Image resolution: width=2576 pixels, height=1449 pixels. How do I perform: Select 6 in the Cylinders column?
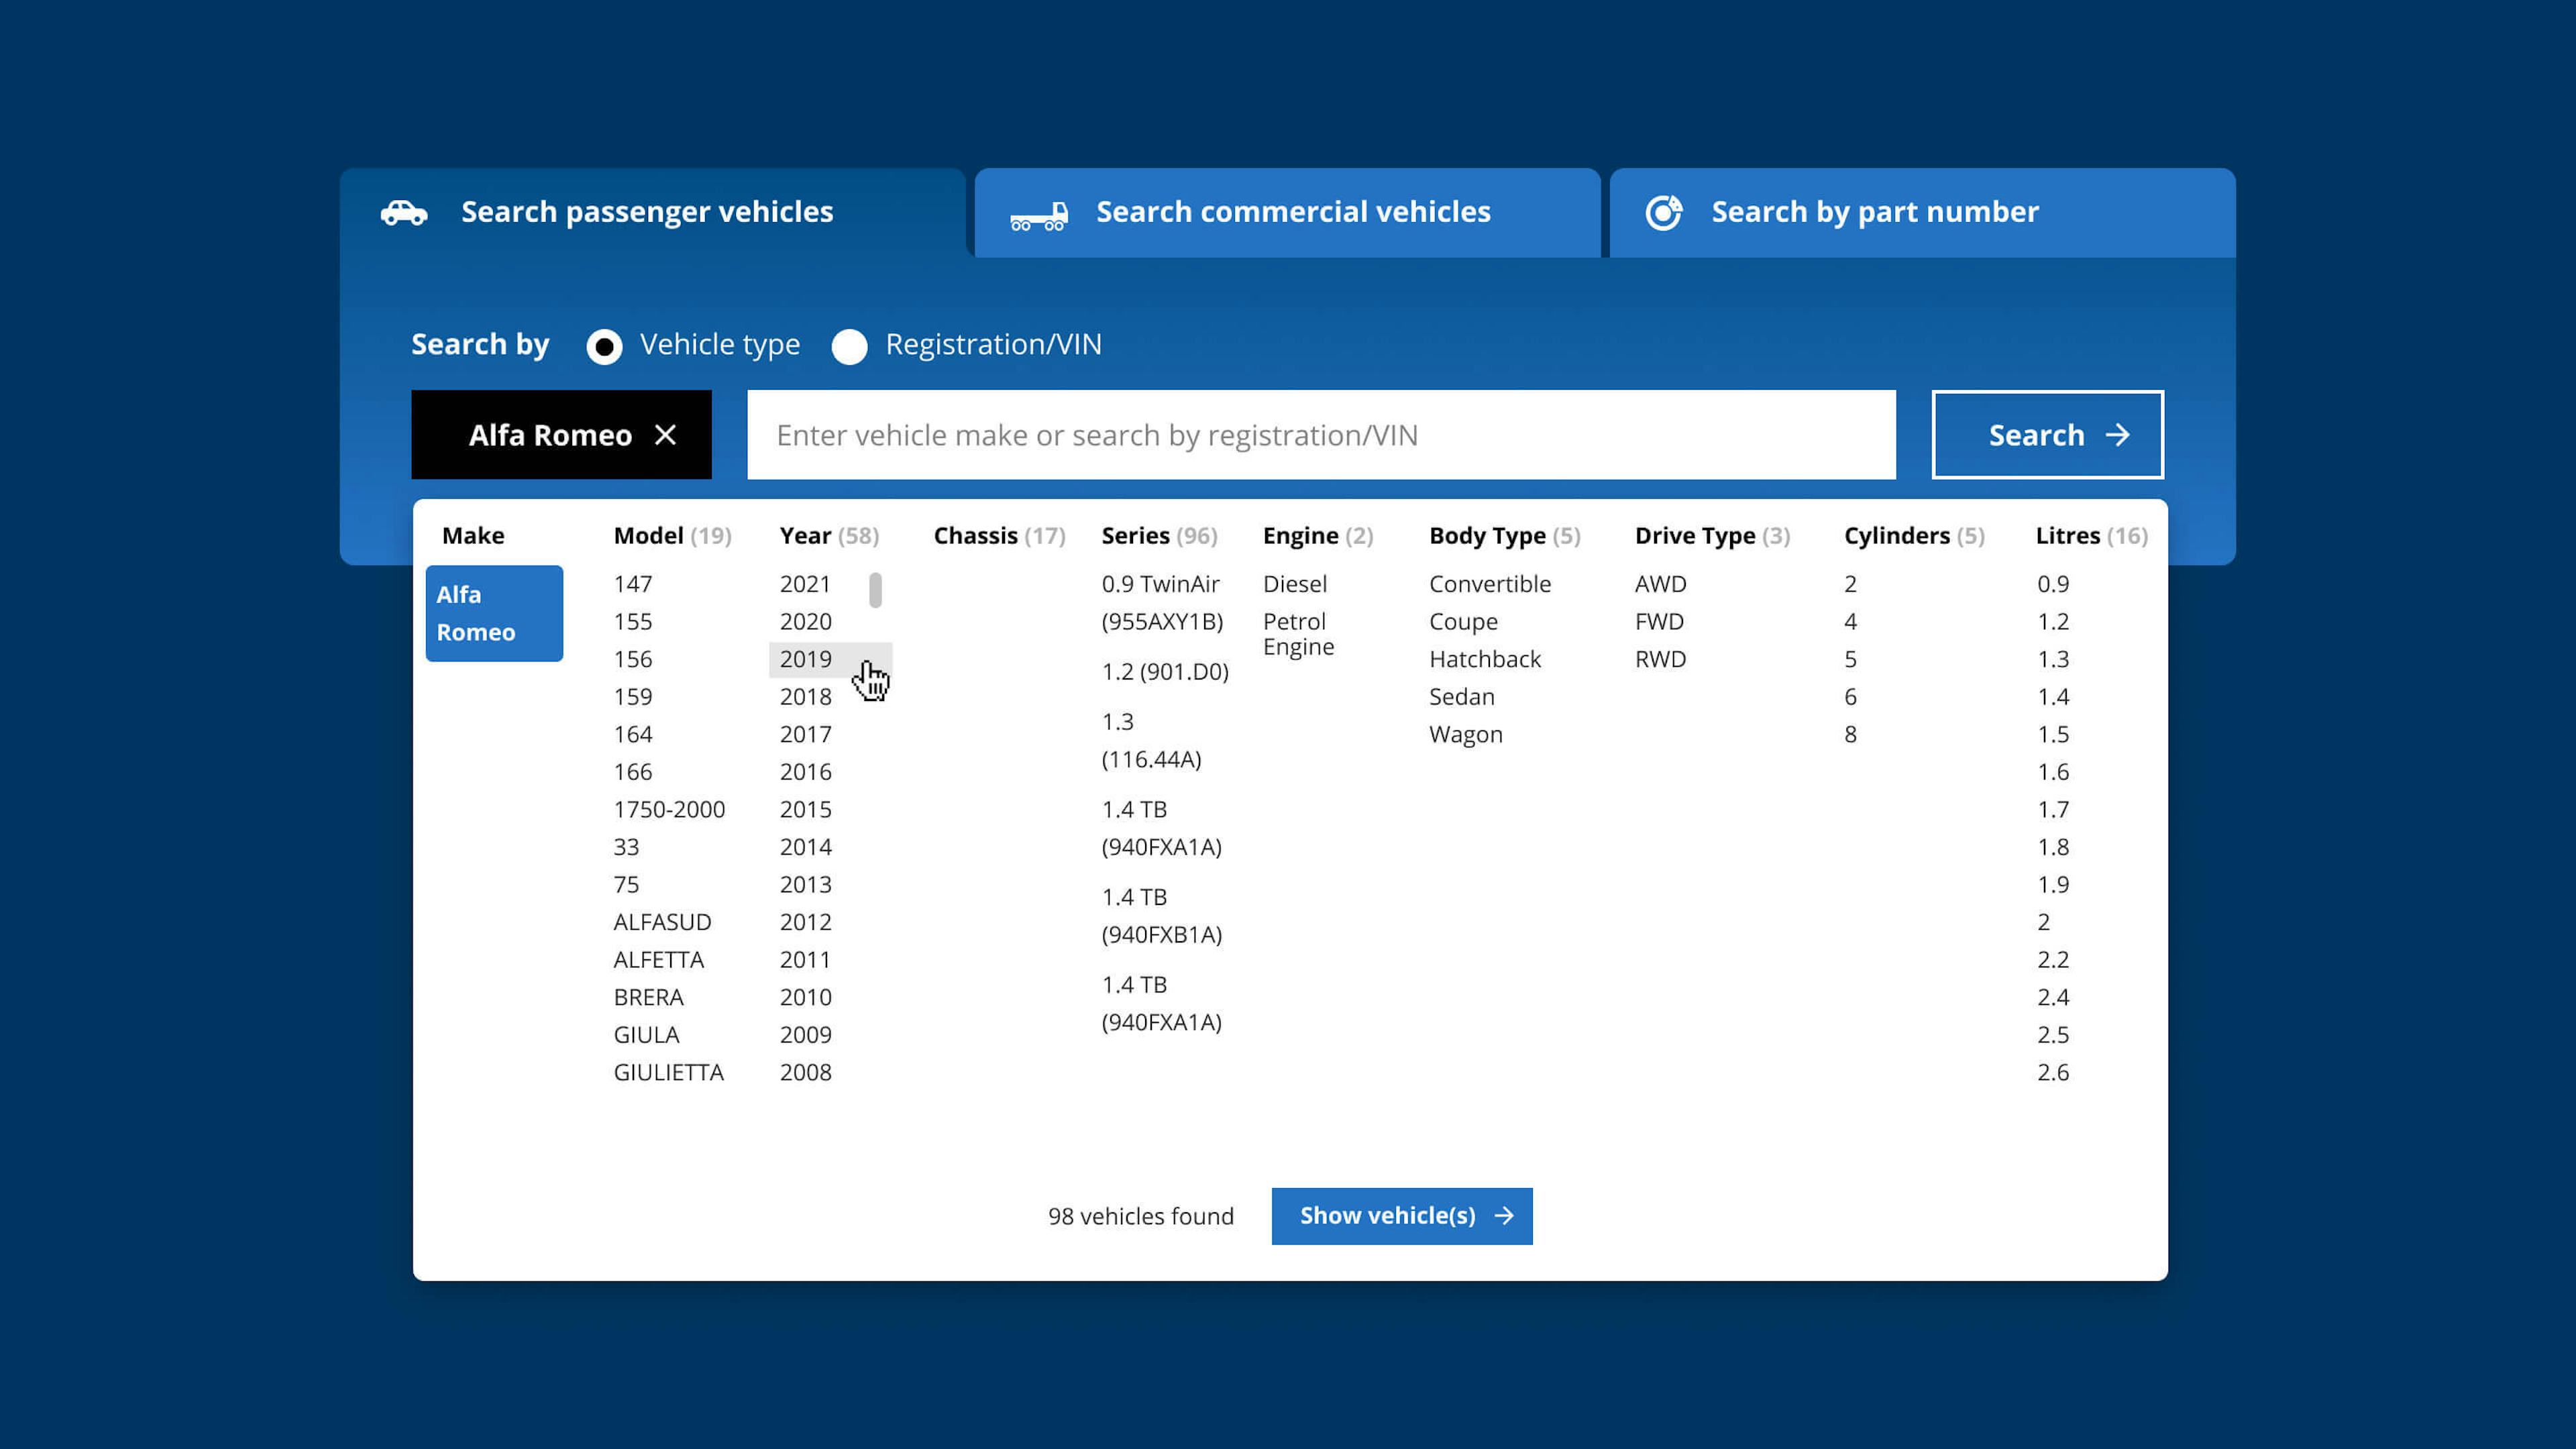pyautogui.click(x=1850, y=697)
